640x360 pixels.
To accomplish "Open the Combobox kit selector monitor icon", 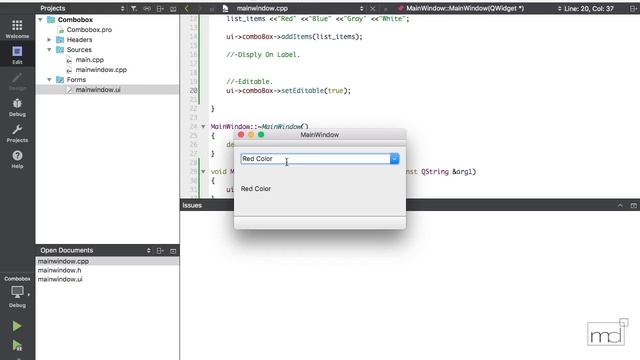I will pos(17,292).
